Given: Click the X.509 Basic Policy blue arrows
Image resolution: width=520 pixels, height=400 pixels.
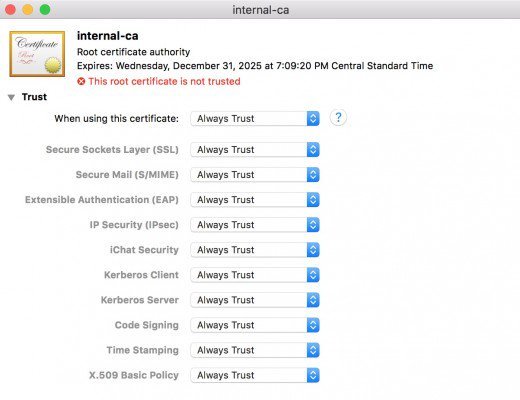Looking at the screenshot, I should tap(313, 375).
